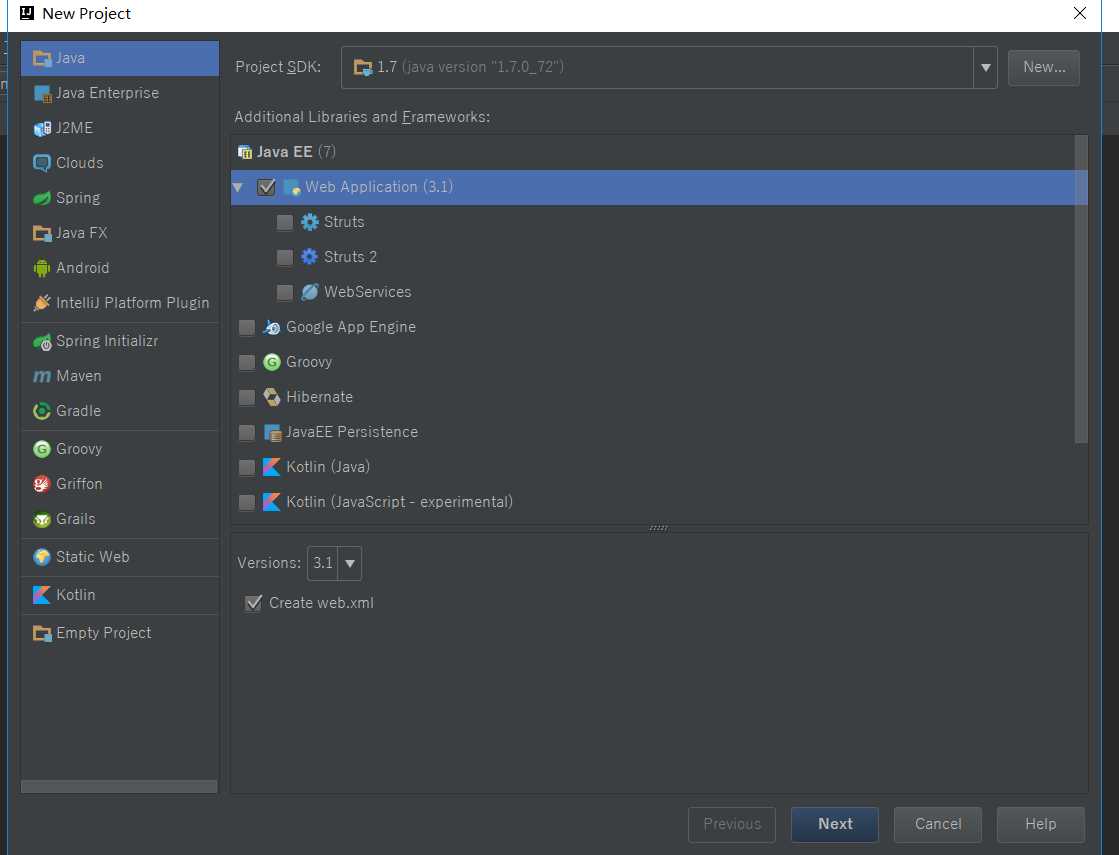Click the Java Enterprise icon
The width and height of the screenshot is (1119, 855).
(x=42, y=93)
